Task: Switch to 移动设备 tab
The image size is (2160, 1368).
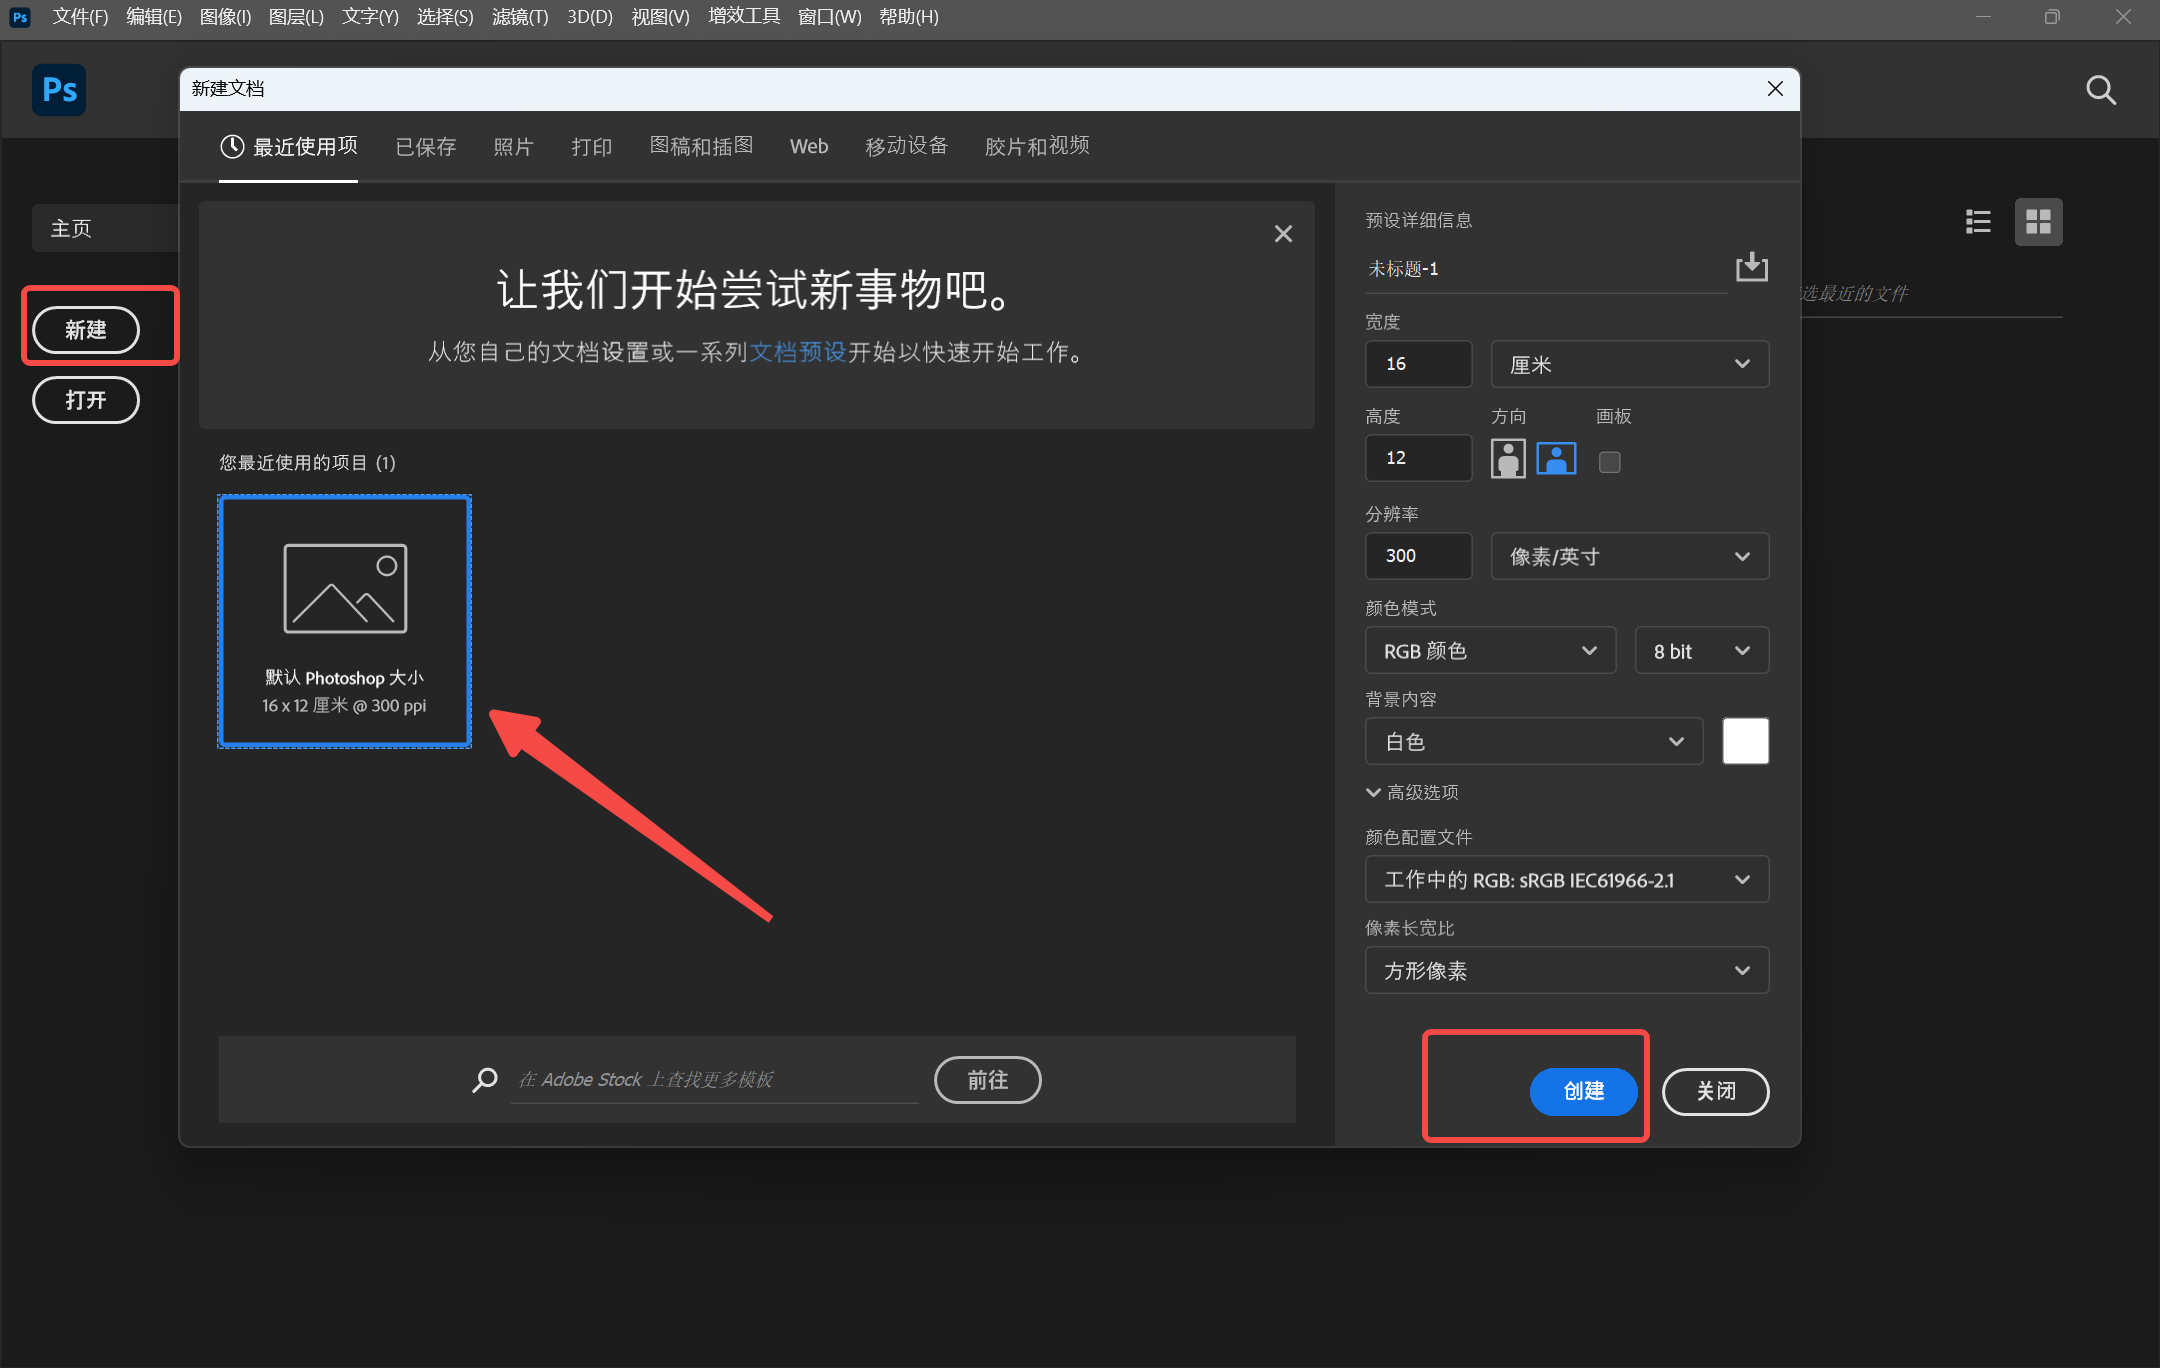Action: click(907, 146)
